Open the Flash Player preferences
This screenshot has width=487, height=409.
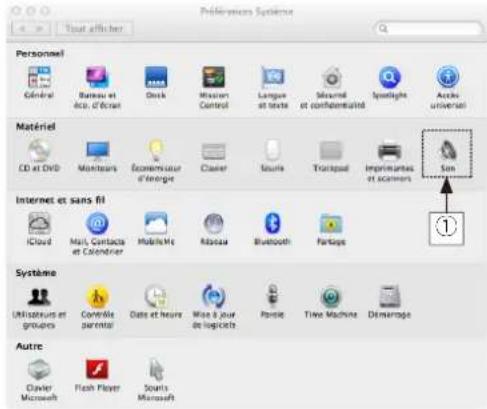[x=97, y=375]
